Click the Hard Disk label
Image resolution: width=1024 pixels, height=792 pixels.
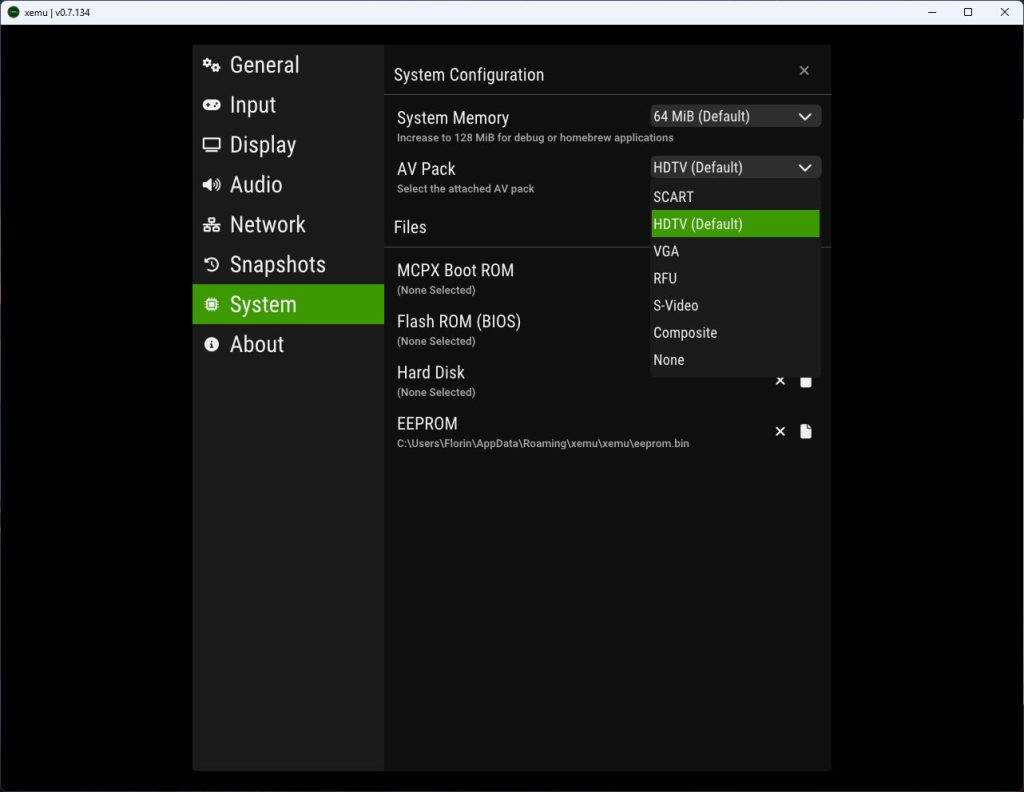coord(430,372)
